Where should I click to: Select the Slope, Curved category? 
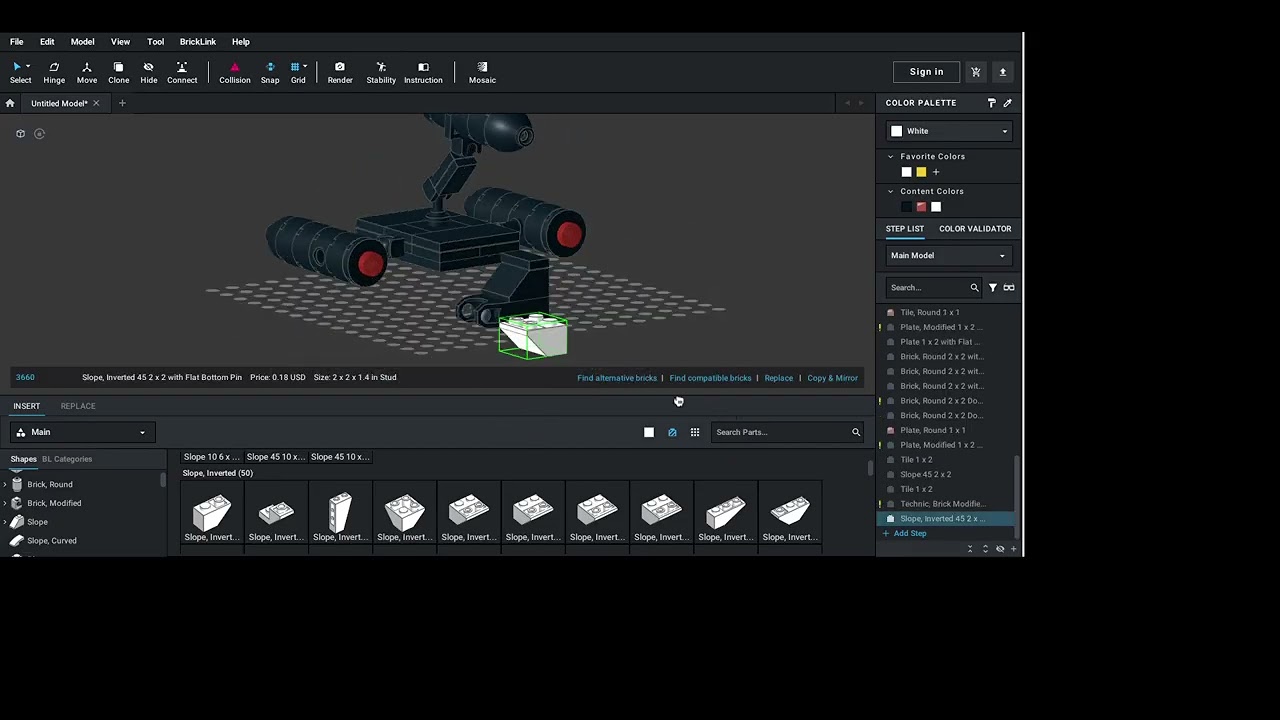52,541
